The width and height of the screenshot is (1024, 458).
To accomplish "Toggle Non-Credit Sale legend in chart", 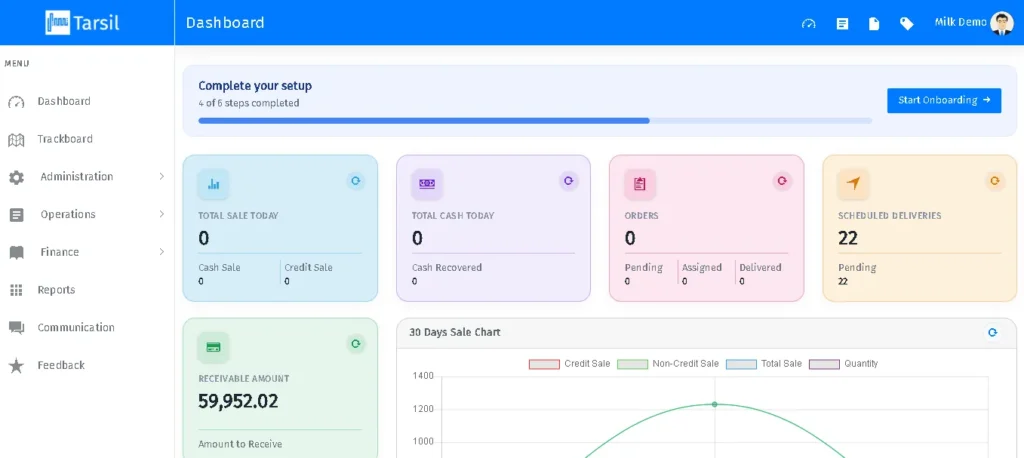I will (667, 364).
